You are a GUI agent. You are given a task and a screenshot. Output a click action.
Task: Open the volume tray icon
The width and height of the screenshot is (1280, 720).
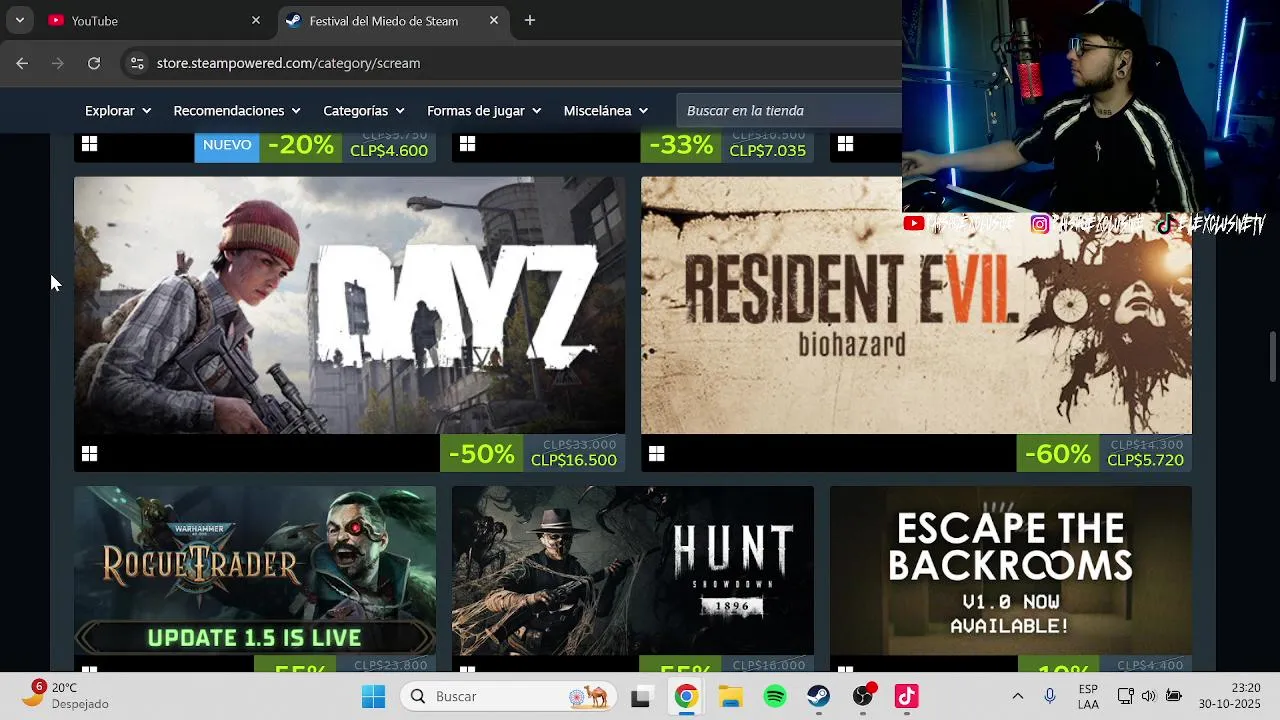pyautogui.click(x=1148, y=696)
